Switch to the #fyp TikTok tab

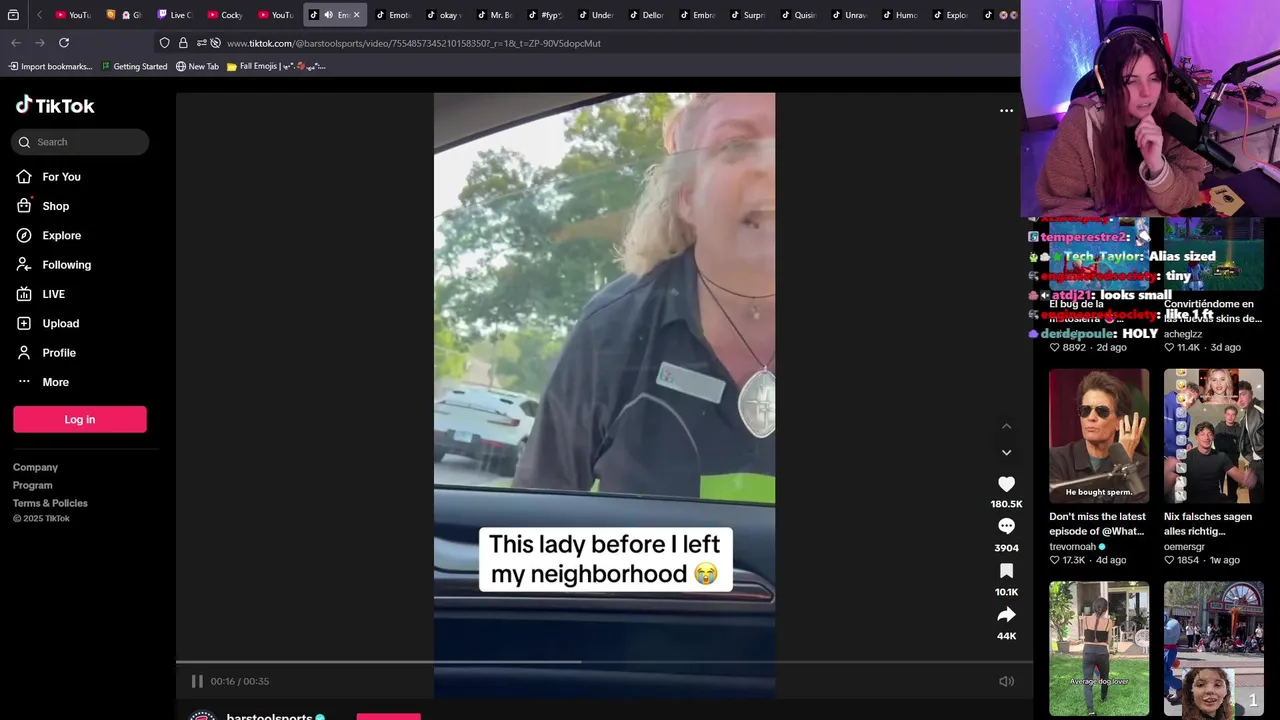pyautogui.click(x=544, y=15)
